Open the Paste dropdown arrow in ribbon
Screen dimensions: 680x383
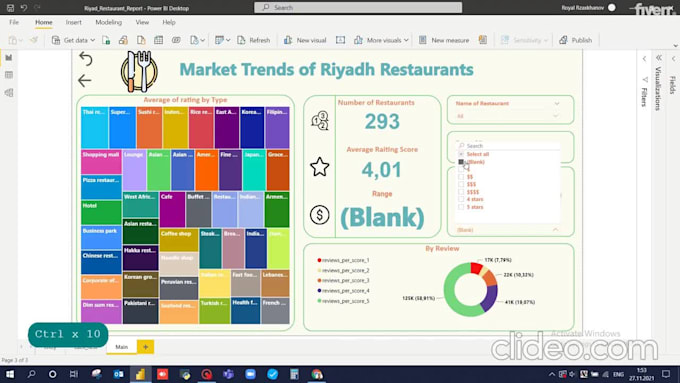click(20, 40)
